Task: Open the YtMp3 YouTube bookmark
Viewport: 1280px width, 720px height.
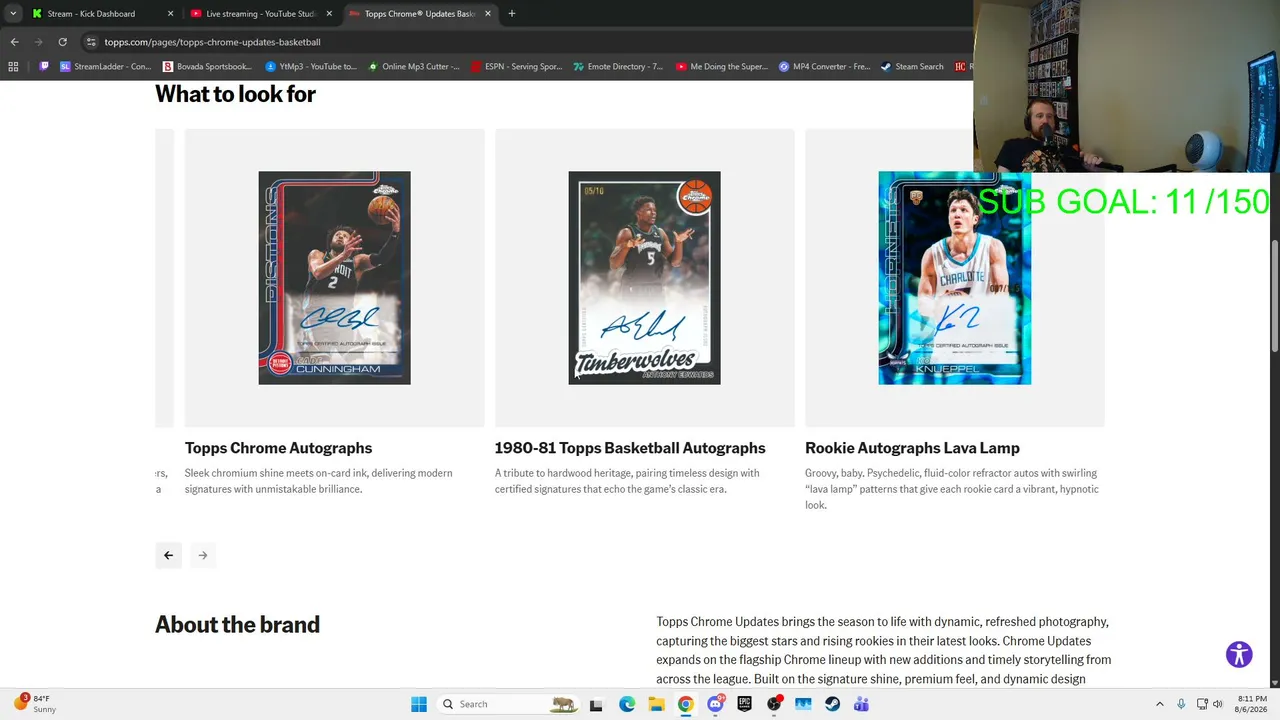Action: [x=311, y=67]
